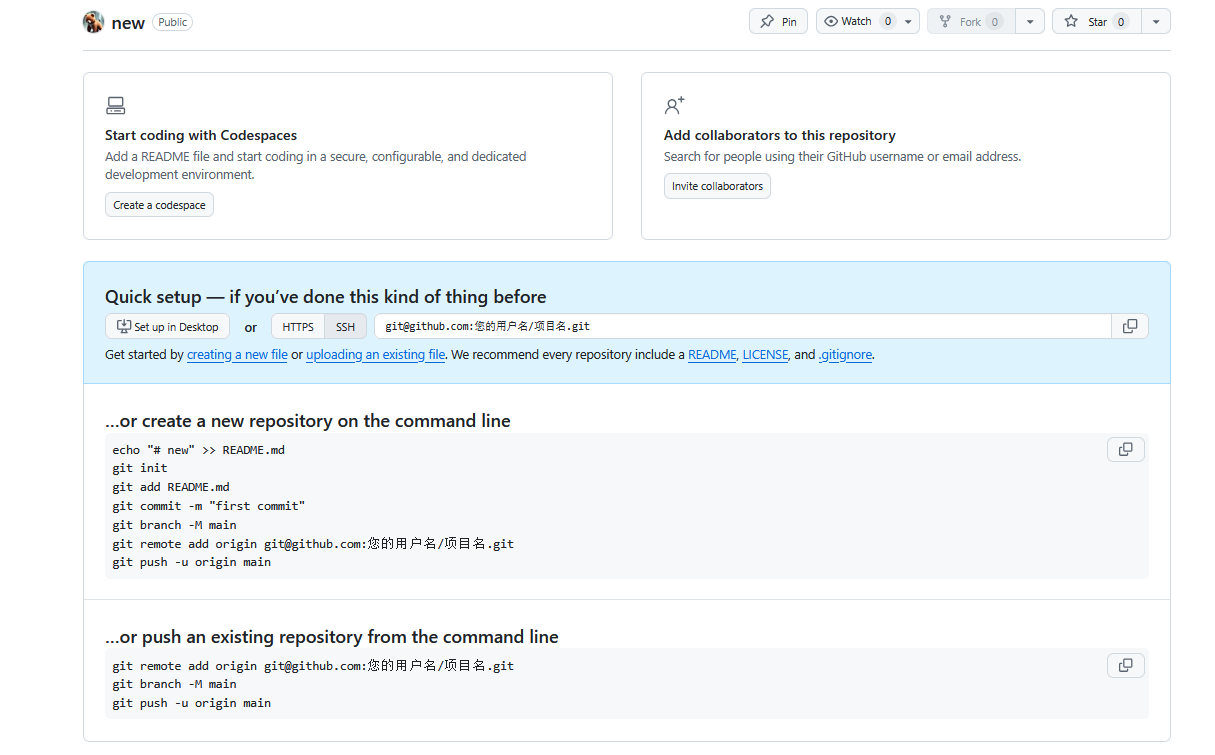Click the Invite collaborators button
This screenshot has width=1215, height=755.
click(717, 186)
